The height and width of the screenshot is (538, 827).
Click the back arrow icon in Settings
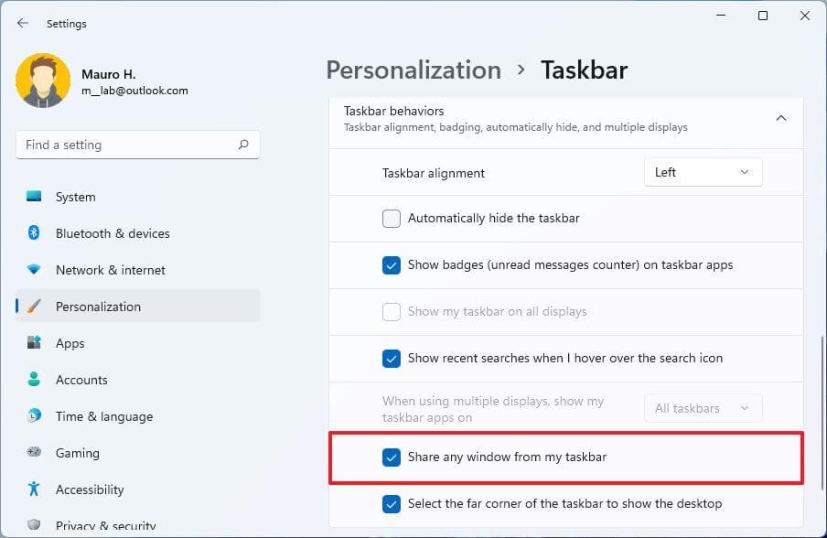tap(22, 23)
